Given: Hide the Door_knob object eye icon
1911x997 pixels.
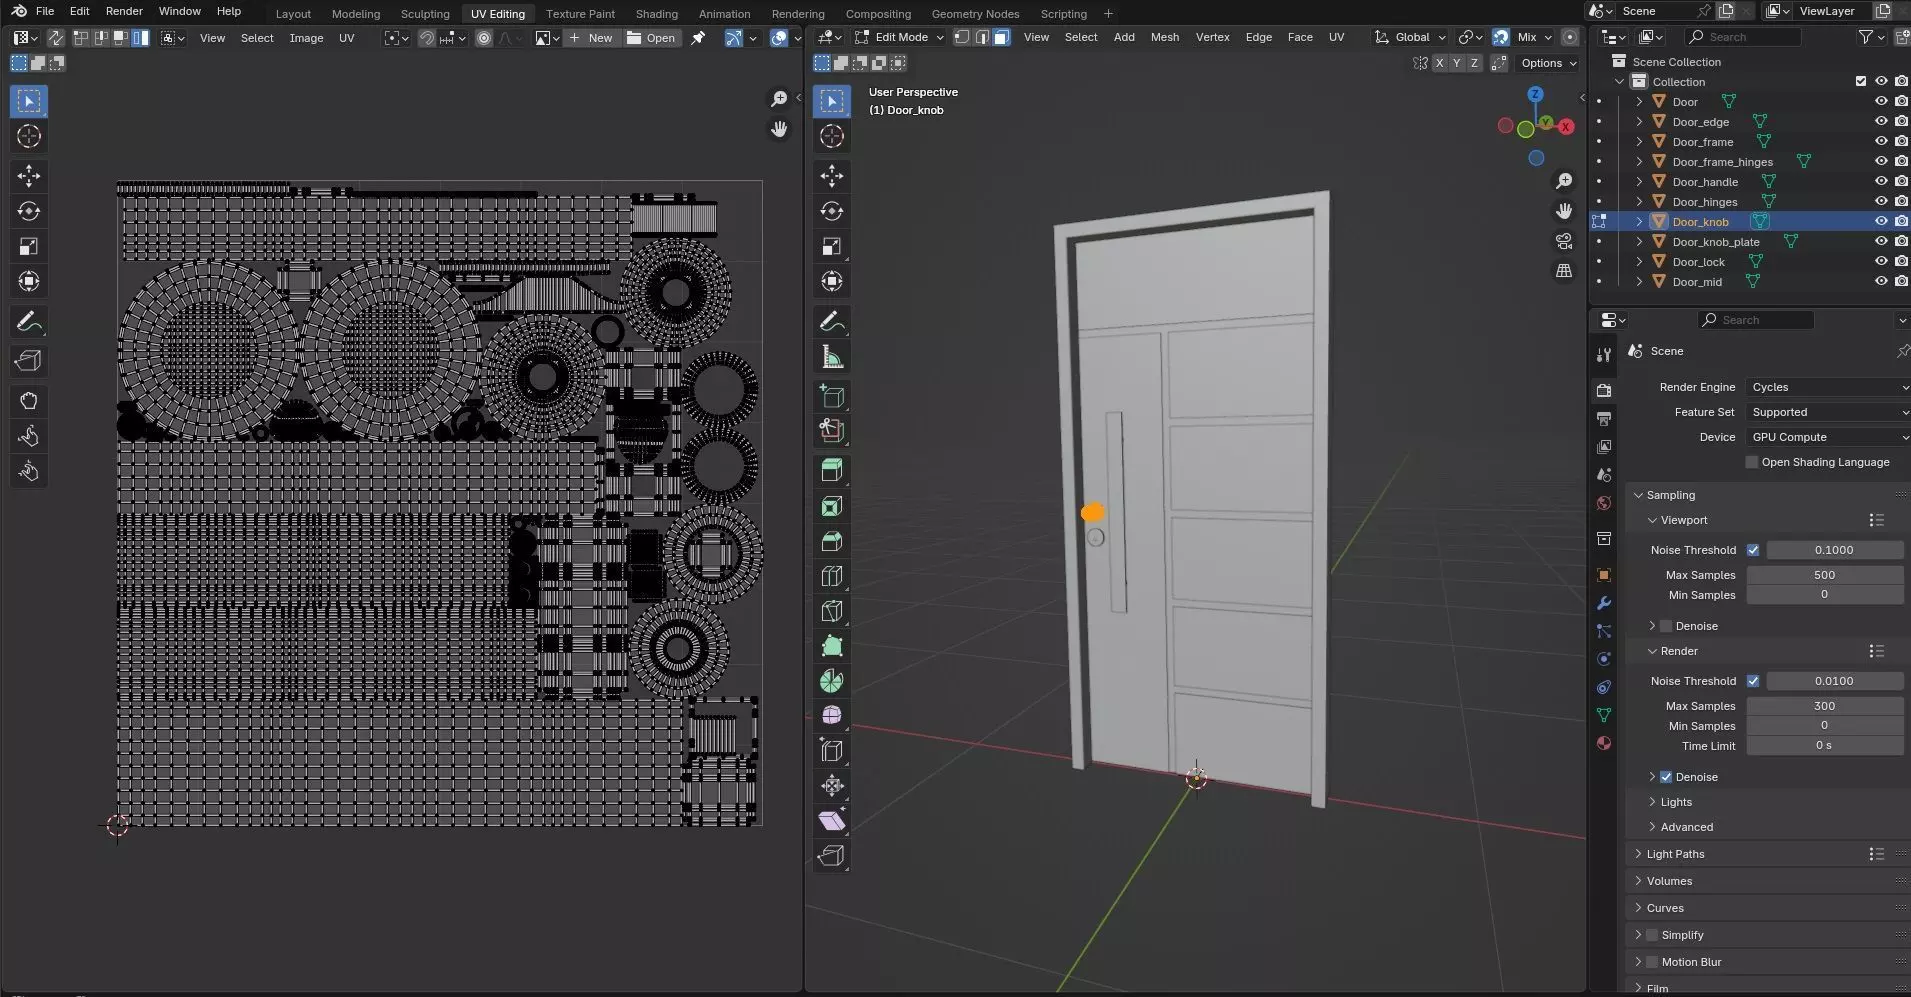Looking at the screenshot, I should 1881,222.
